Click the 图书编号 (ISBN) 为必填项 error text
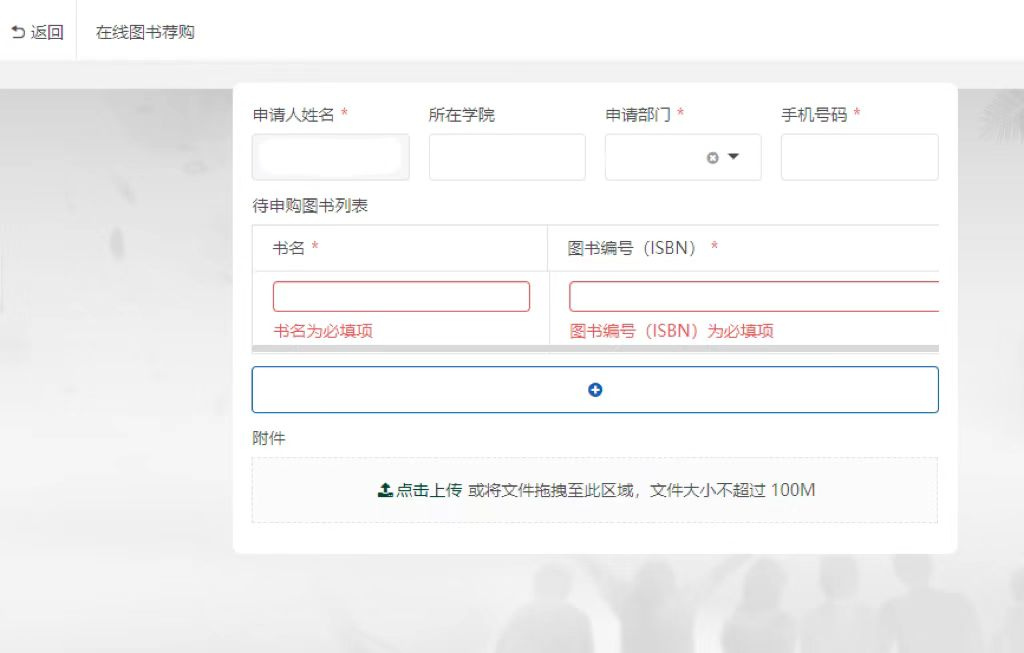1024x653 pixels. click(x=671, y=331)
